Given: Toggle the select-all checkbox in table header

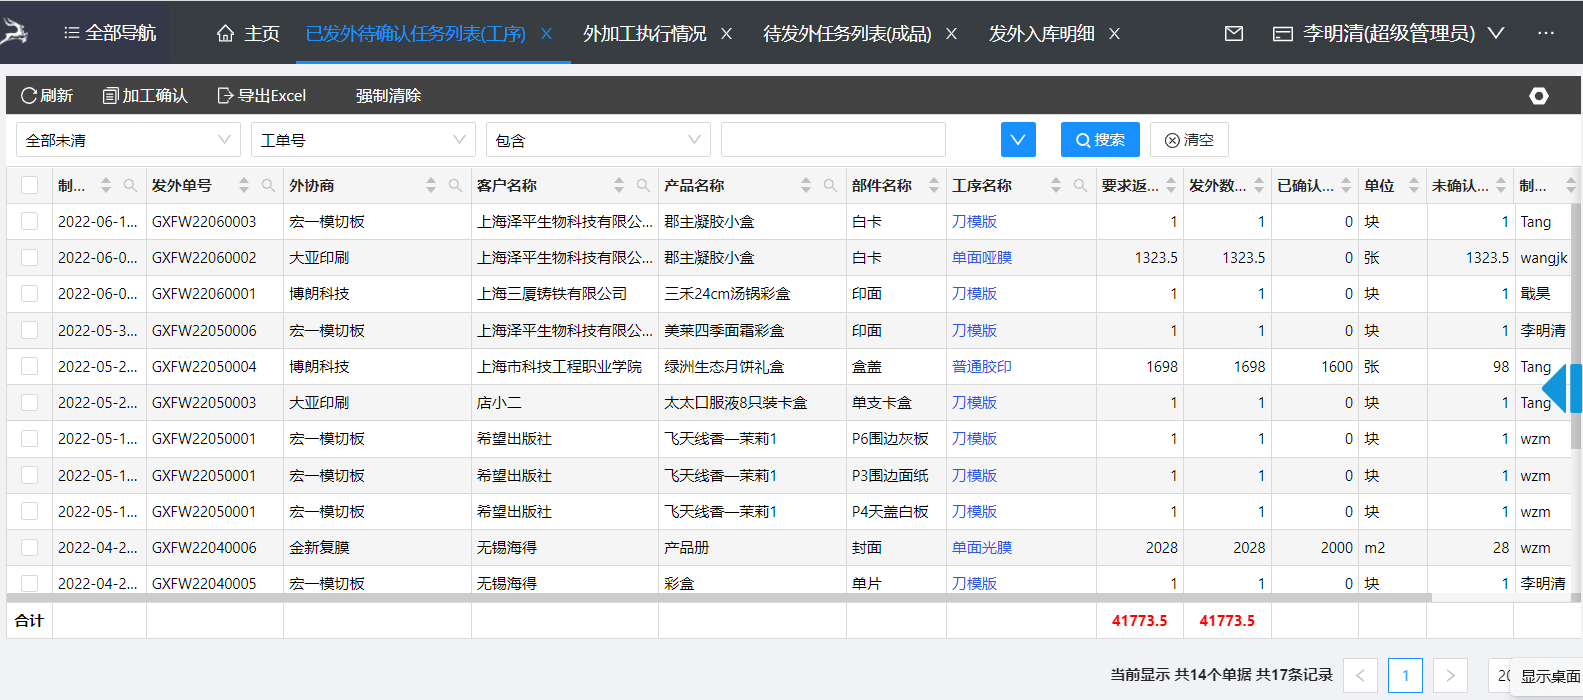Looking at the screenshot, I should pyautogui.click(x=29, y=185).
